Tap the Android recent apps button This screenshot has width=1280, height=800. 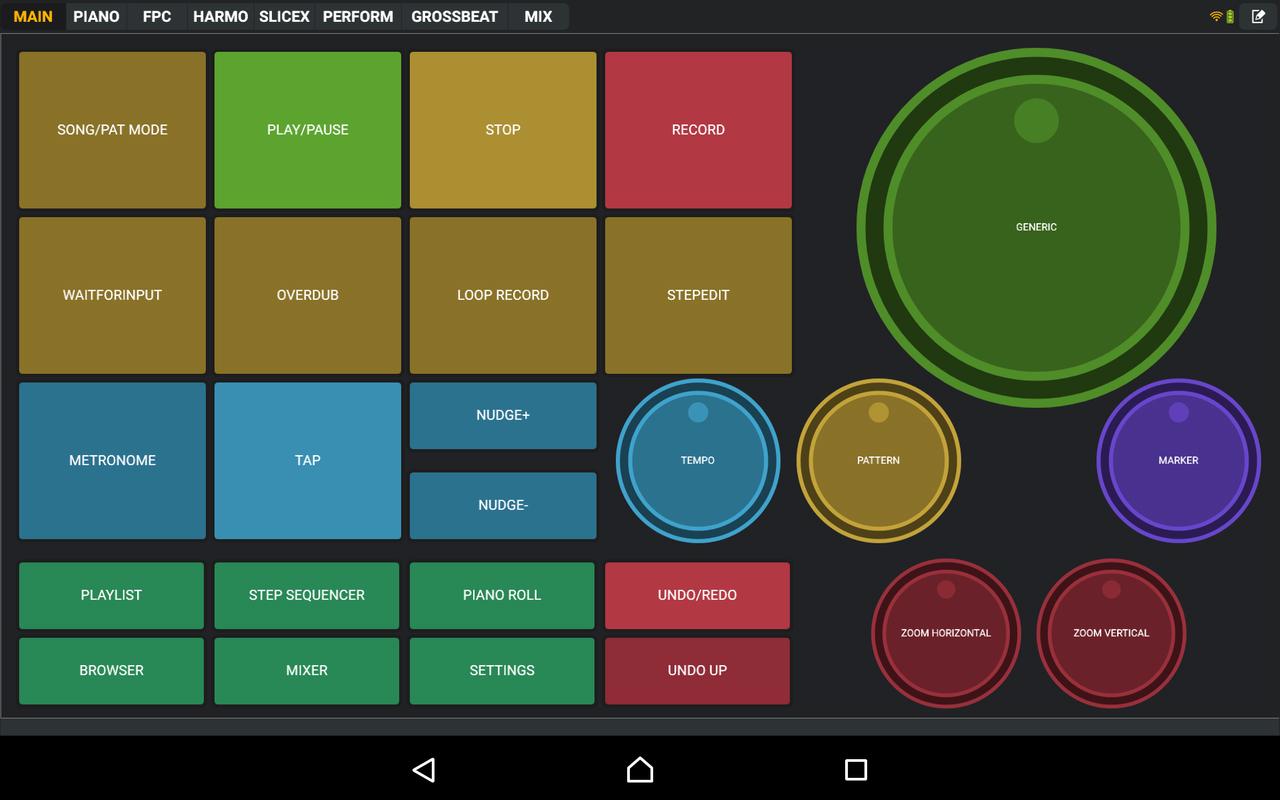856,769
